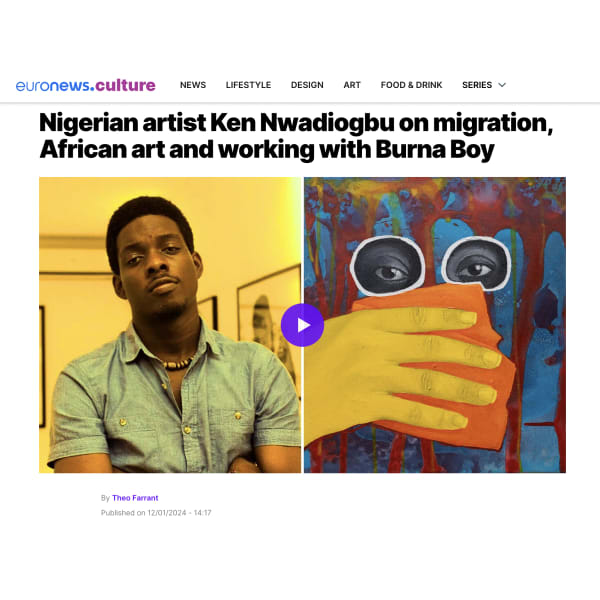
Task: Select DESIGN in the navigation bar
Action: point(307,85)
